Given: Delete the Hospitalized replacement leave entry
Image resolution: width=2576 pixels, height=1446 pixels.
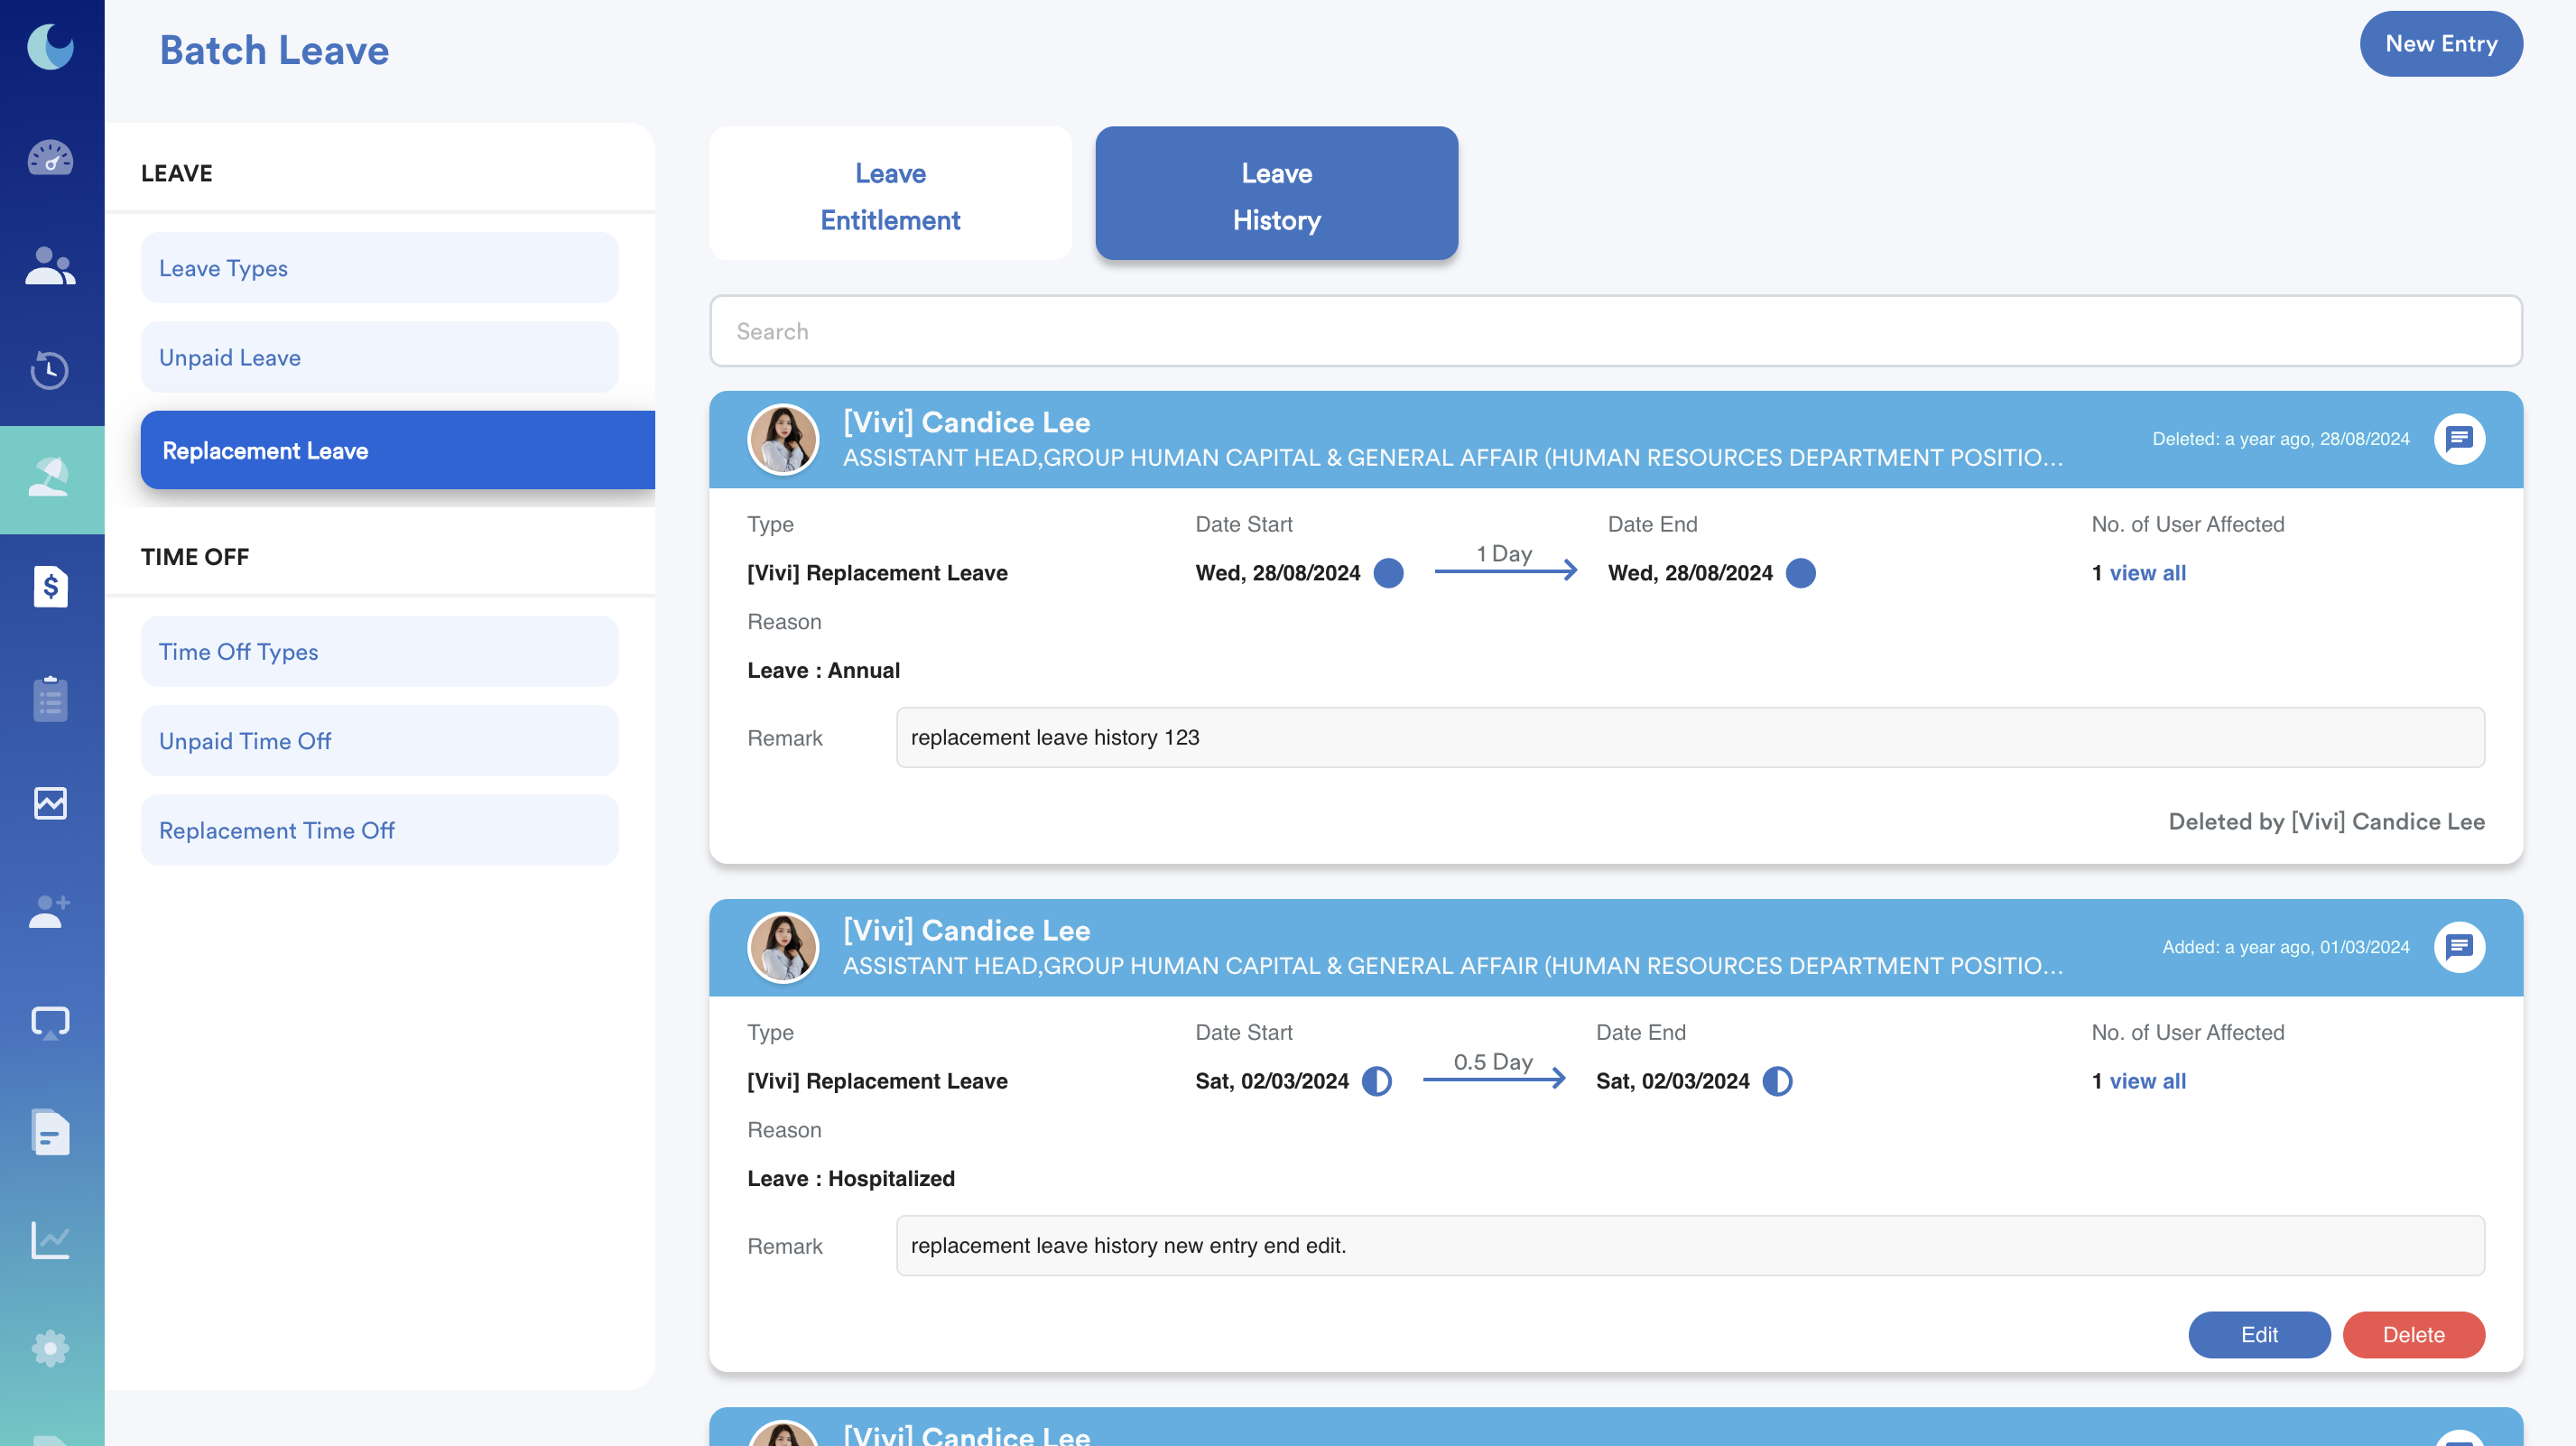Looking at the screenshot, I should pos(2412,1334).
